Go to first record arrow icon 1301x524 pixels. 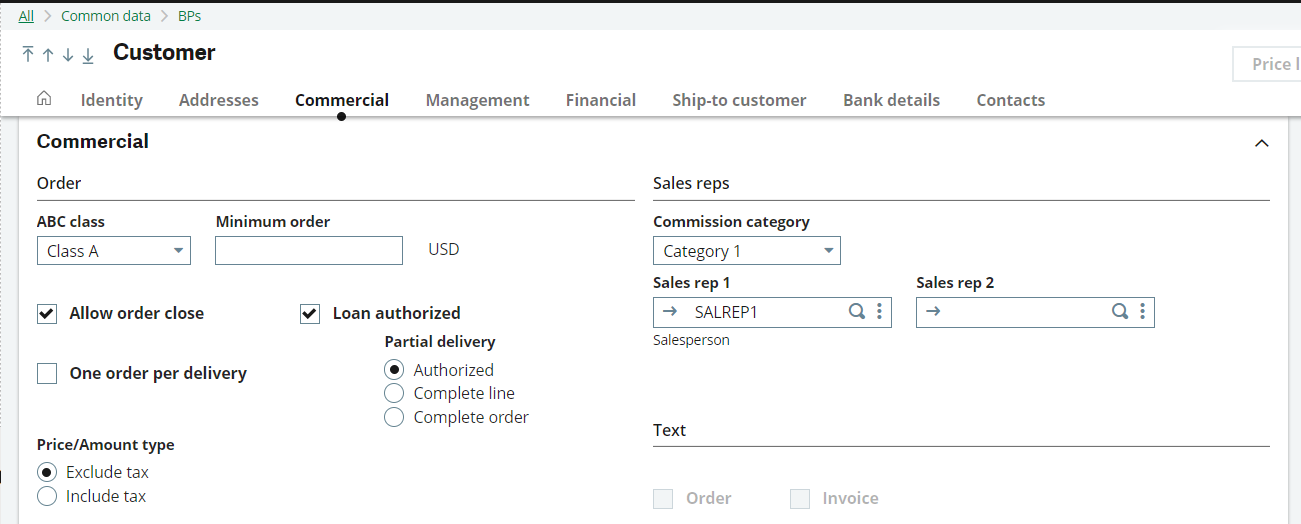(x=28, y=55)
